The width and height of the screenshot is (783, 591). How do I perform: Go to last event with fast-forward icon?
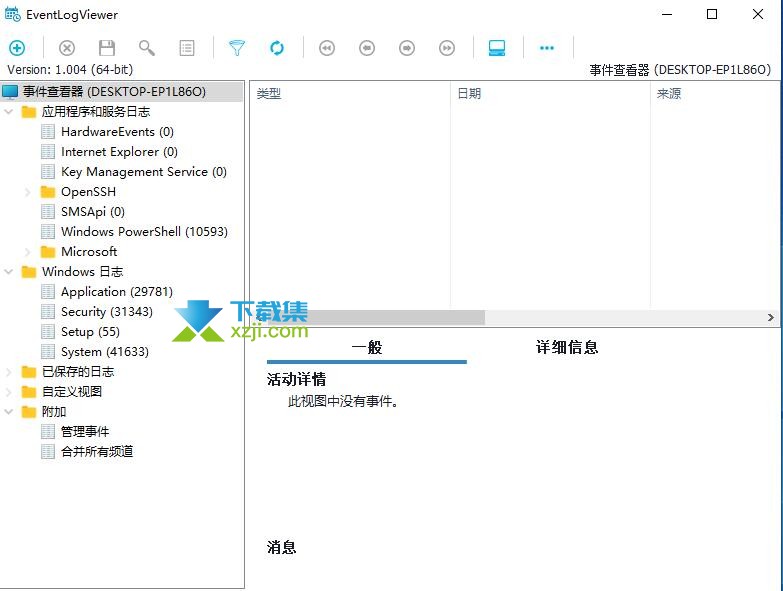[x=447, y=48]
